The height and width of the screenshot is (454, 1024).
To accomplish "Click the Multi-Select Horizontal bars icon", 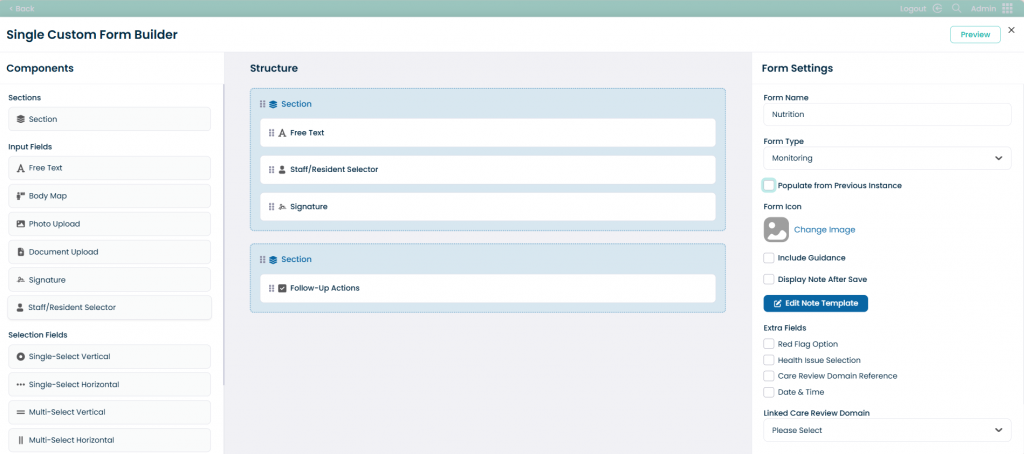I will pos(21,440).
